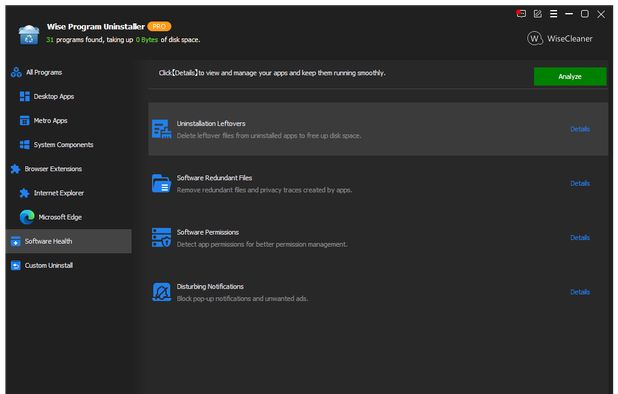Click the Wise Program Uninstaller logo icon
The image size is (618, 394).
(x=28, y=34)
